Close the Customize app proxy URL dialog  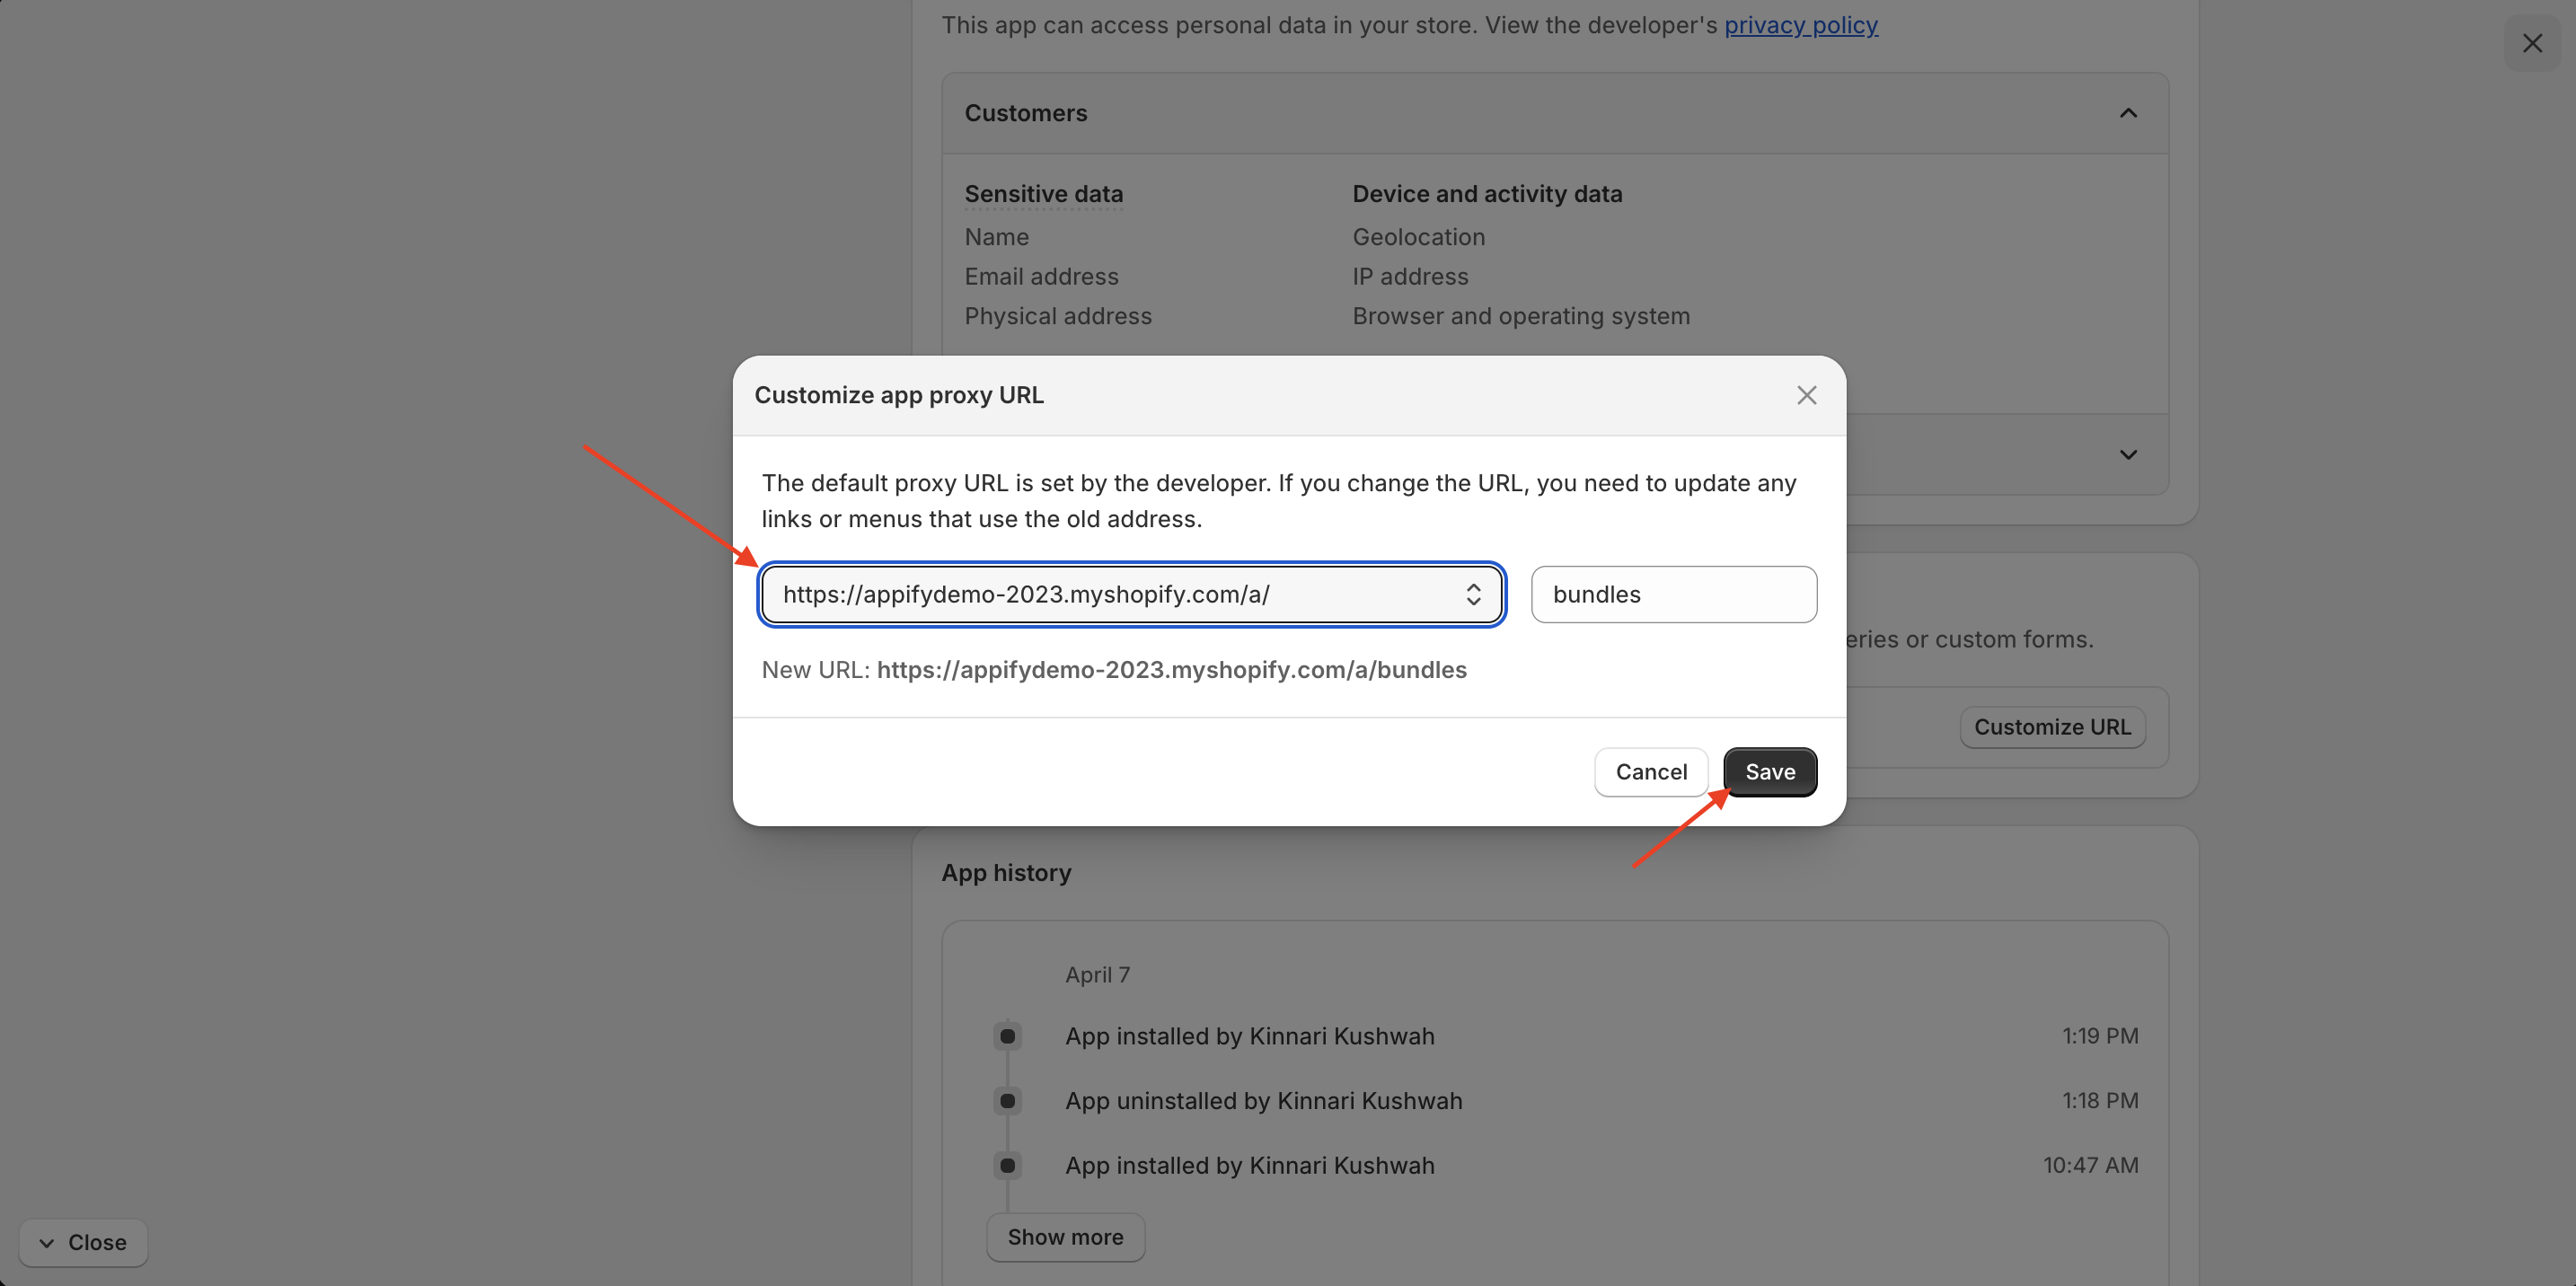[1806, 395]
